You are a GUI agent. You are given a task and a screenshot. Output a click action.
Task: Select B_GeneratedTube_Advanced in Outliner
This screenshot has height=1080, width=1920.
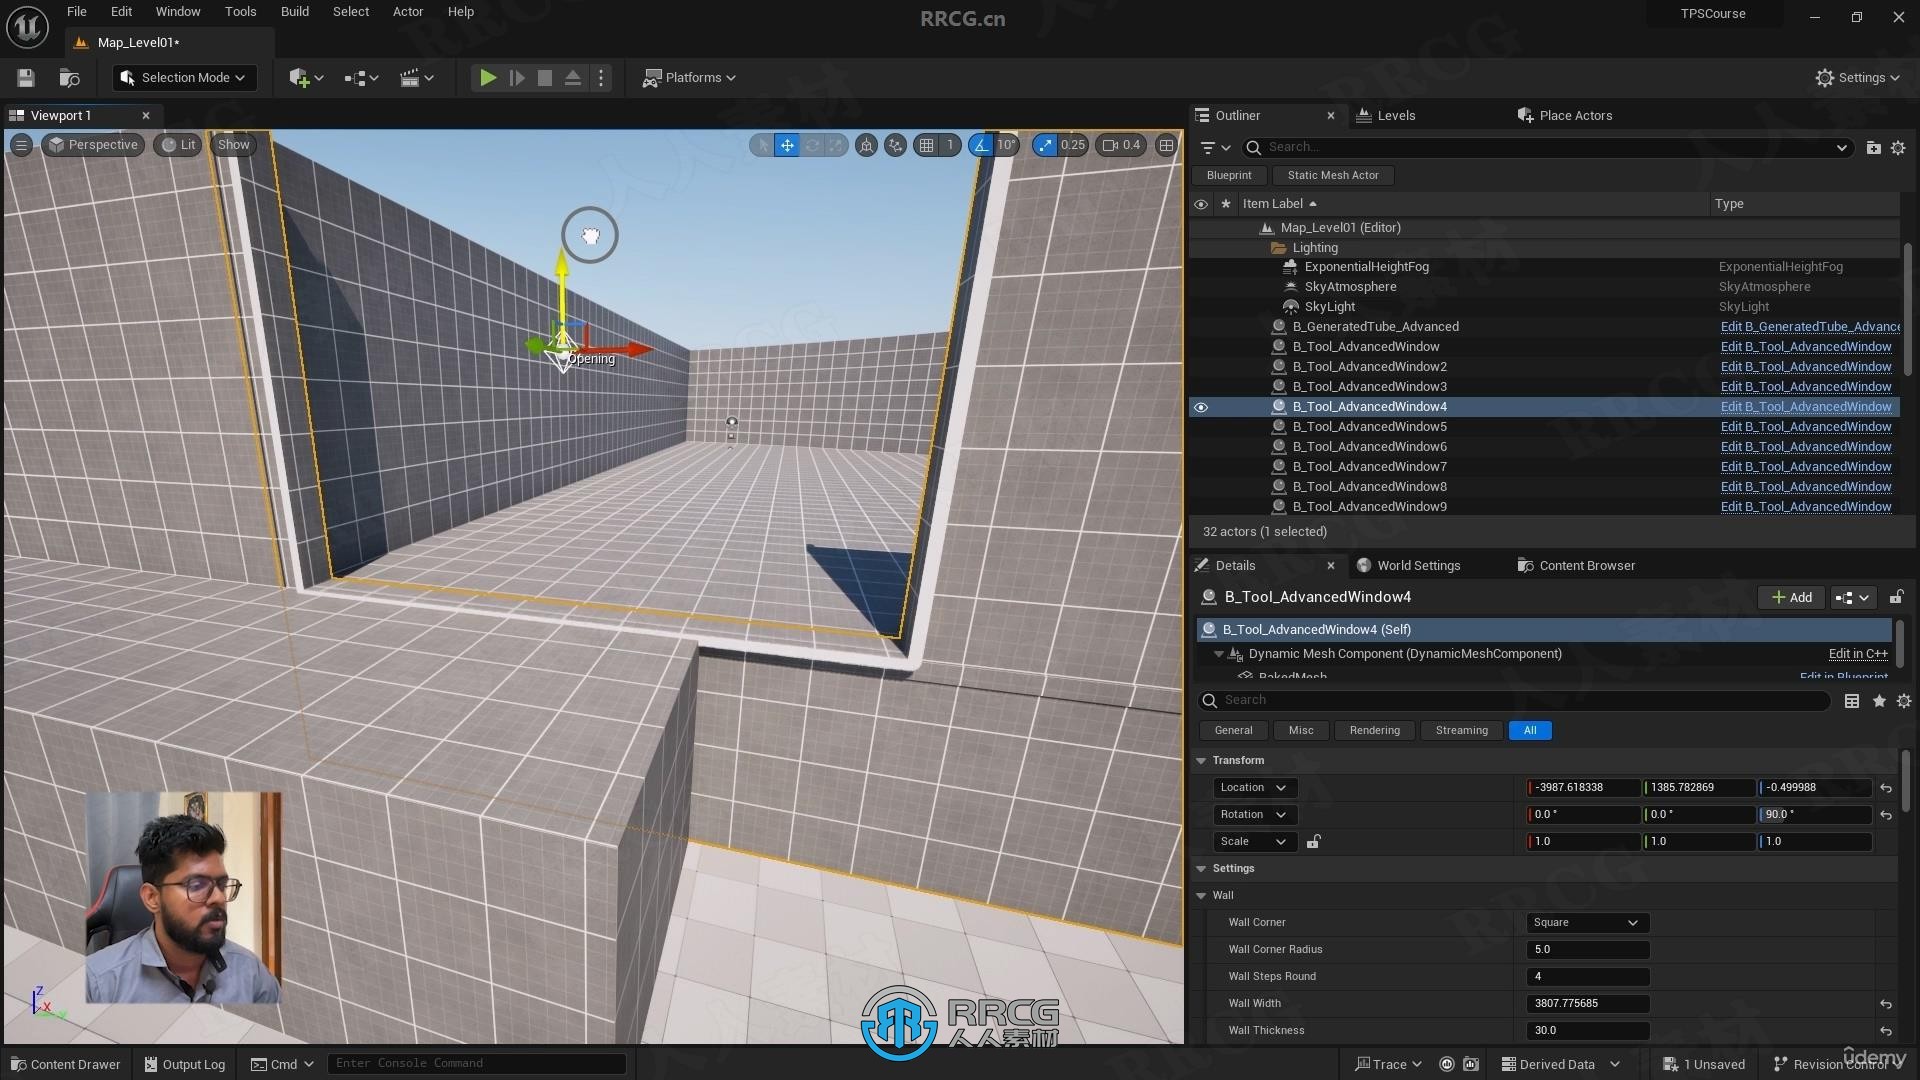pyautogui.click(x=1375, y=327)
